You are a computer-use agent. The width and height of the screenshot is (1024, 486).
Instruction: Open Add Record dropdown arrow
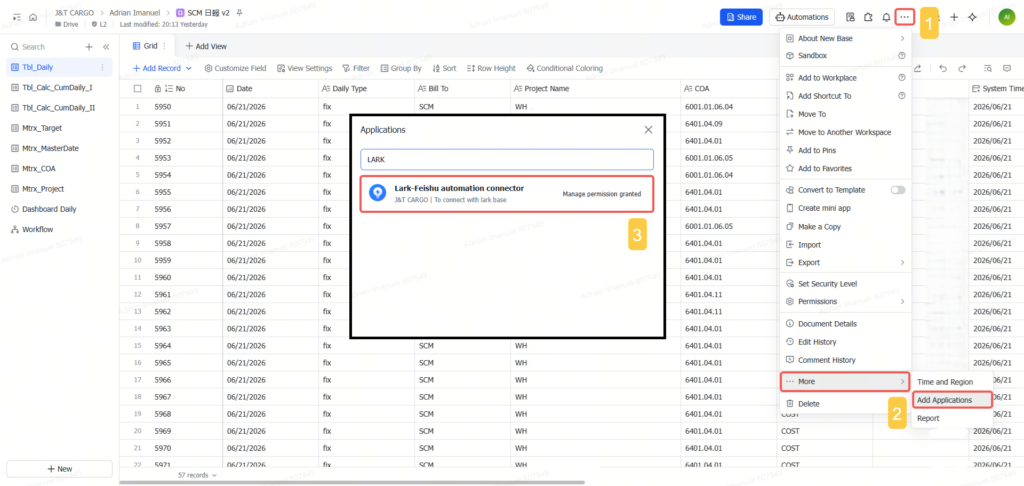(x=189, y=68)
